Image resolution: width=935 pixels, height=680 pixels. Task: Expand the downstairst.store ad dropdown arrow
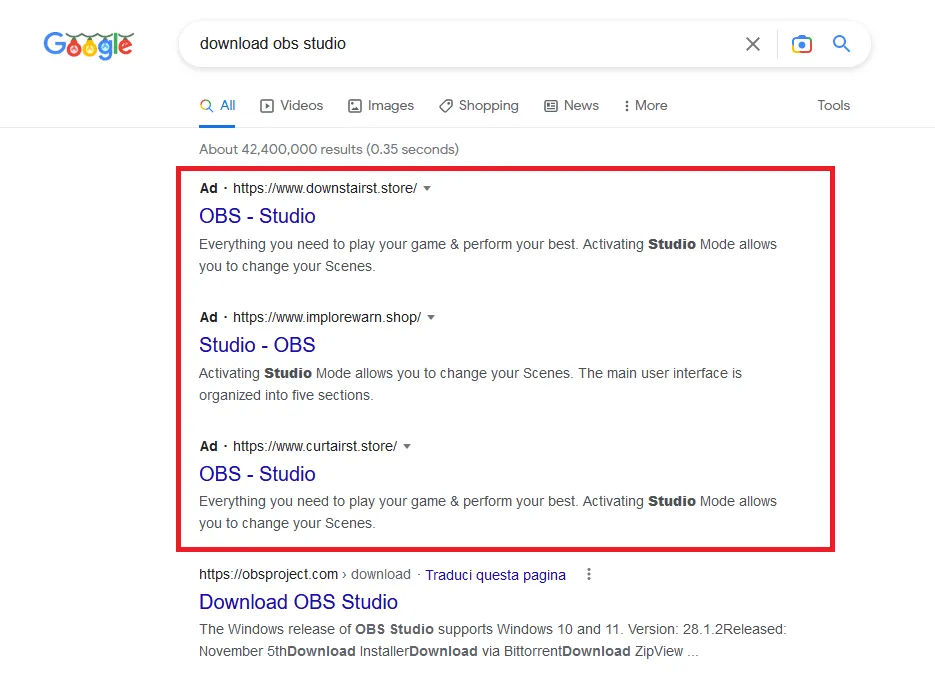(x=427, y=188)
